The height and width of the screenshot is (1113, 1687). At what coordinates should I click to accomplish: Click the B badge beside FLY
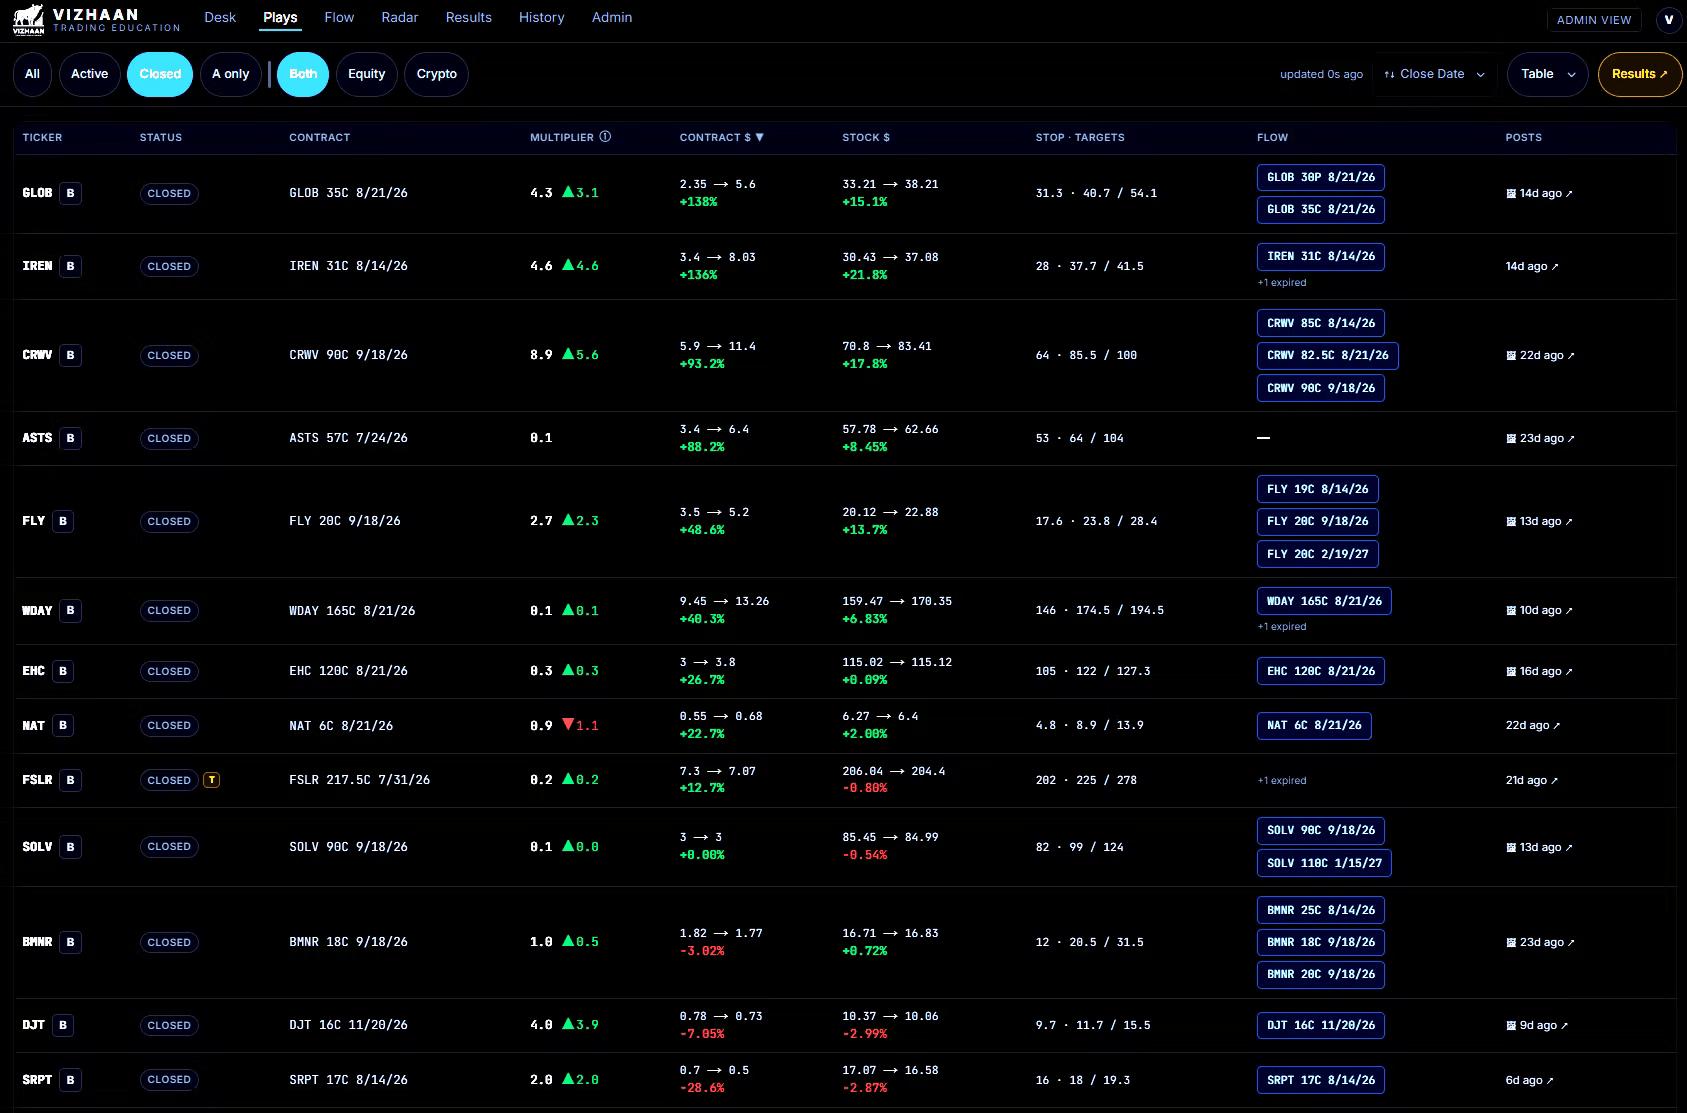pyautogui.click(x=63, y=521)
